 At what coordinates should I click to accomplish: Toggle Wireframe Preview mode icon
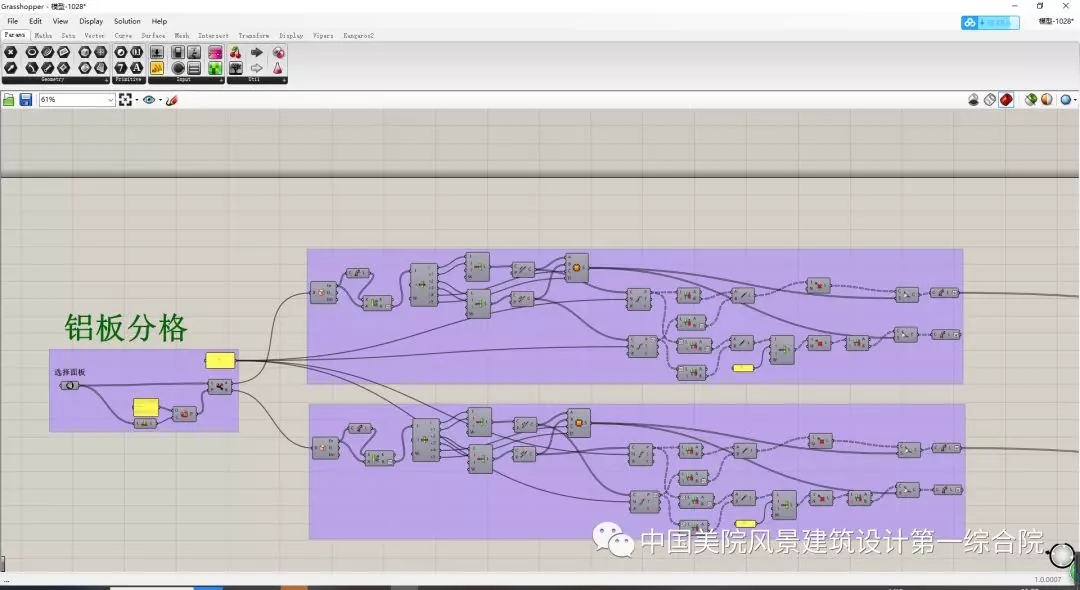tap(990, 100)
